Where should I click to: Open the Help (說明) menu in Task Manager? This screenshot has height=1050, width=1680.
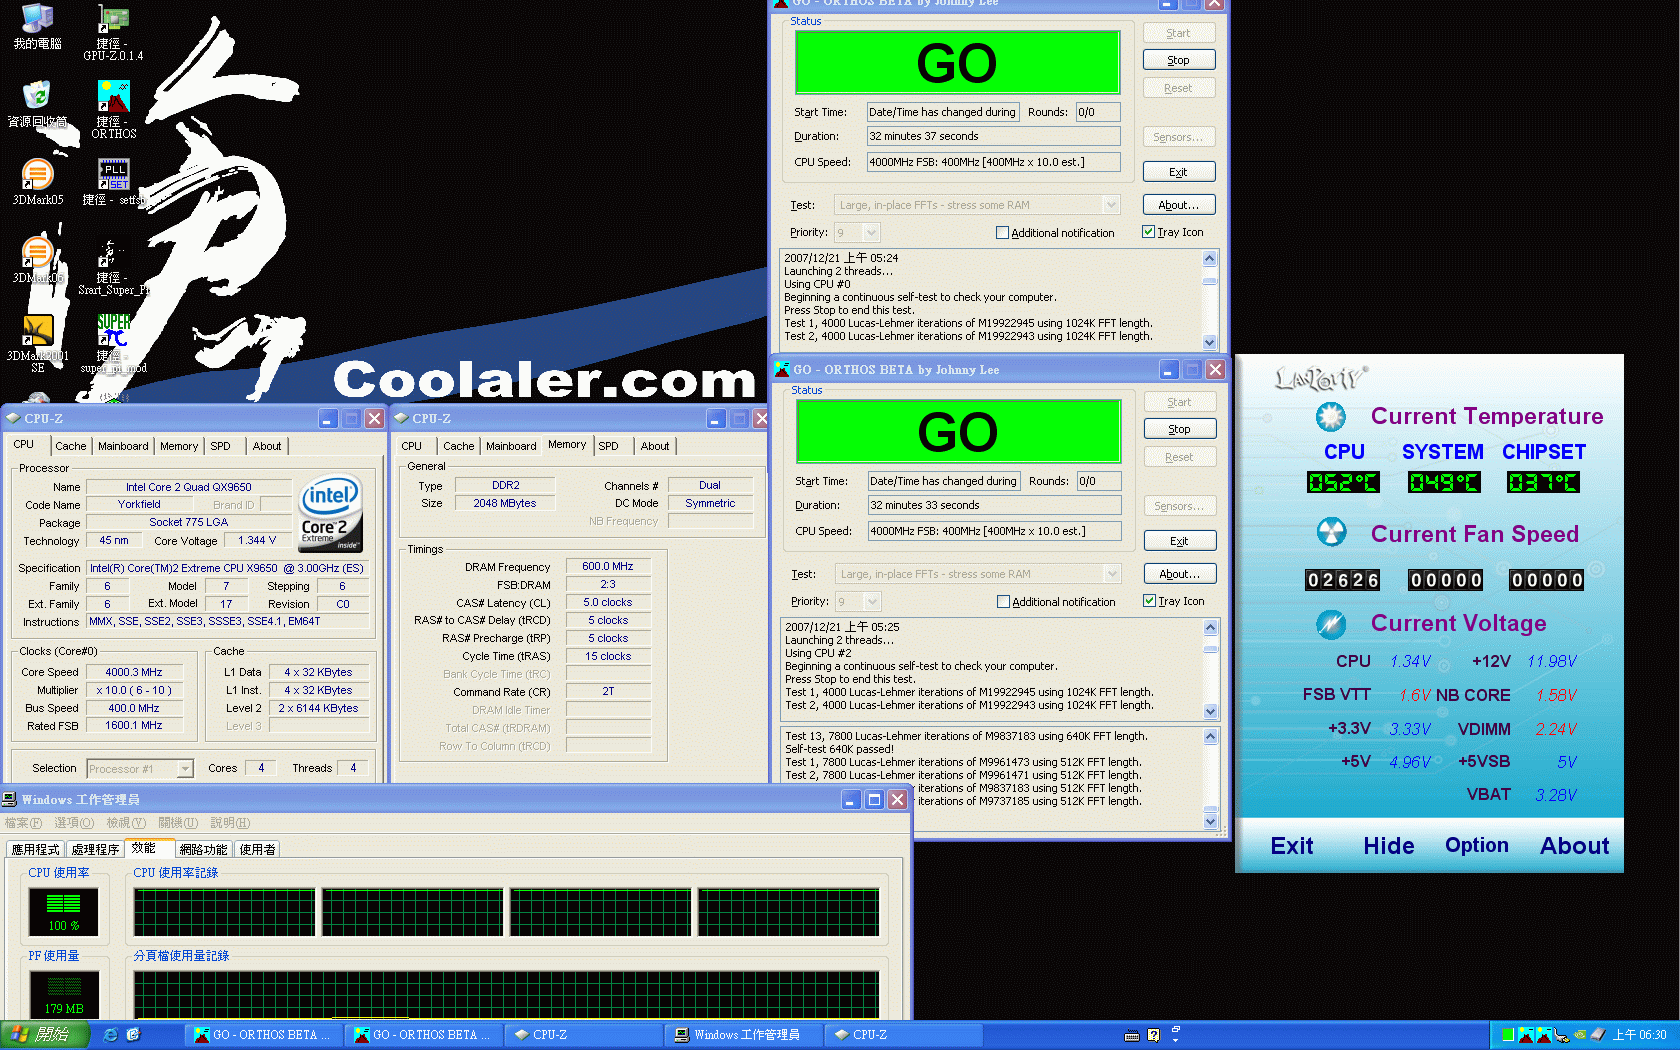point(230,823)
